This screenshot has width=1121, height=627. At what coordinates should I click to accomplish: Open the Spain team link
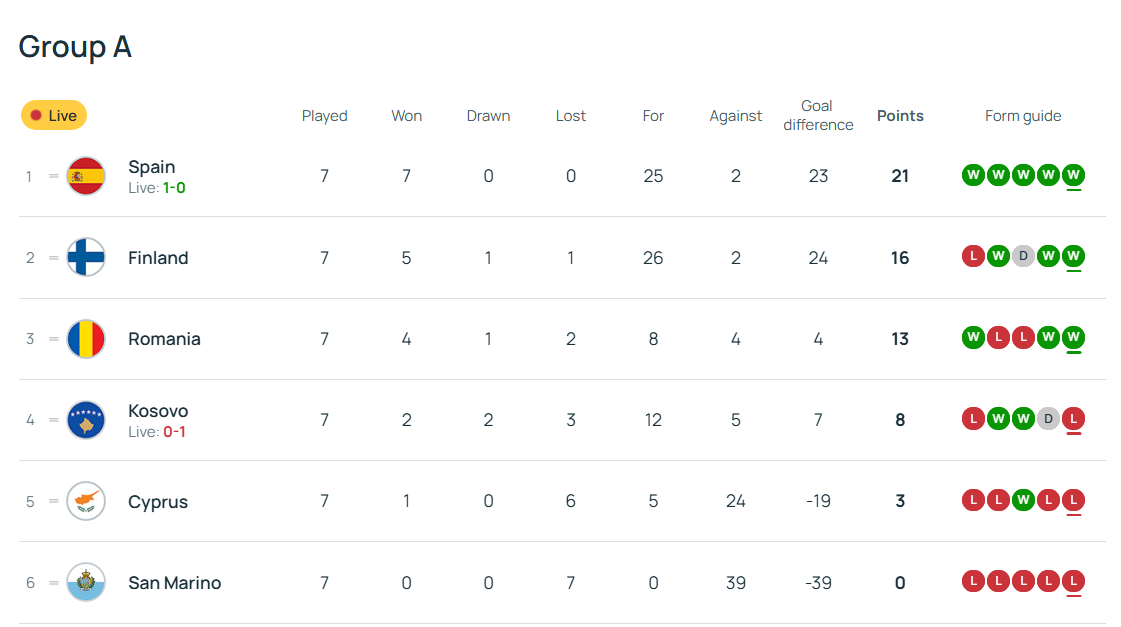click(152, 167)
